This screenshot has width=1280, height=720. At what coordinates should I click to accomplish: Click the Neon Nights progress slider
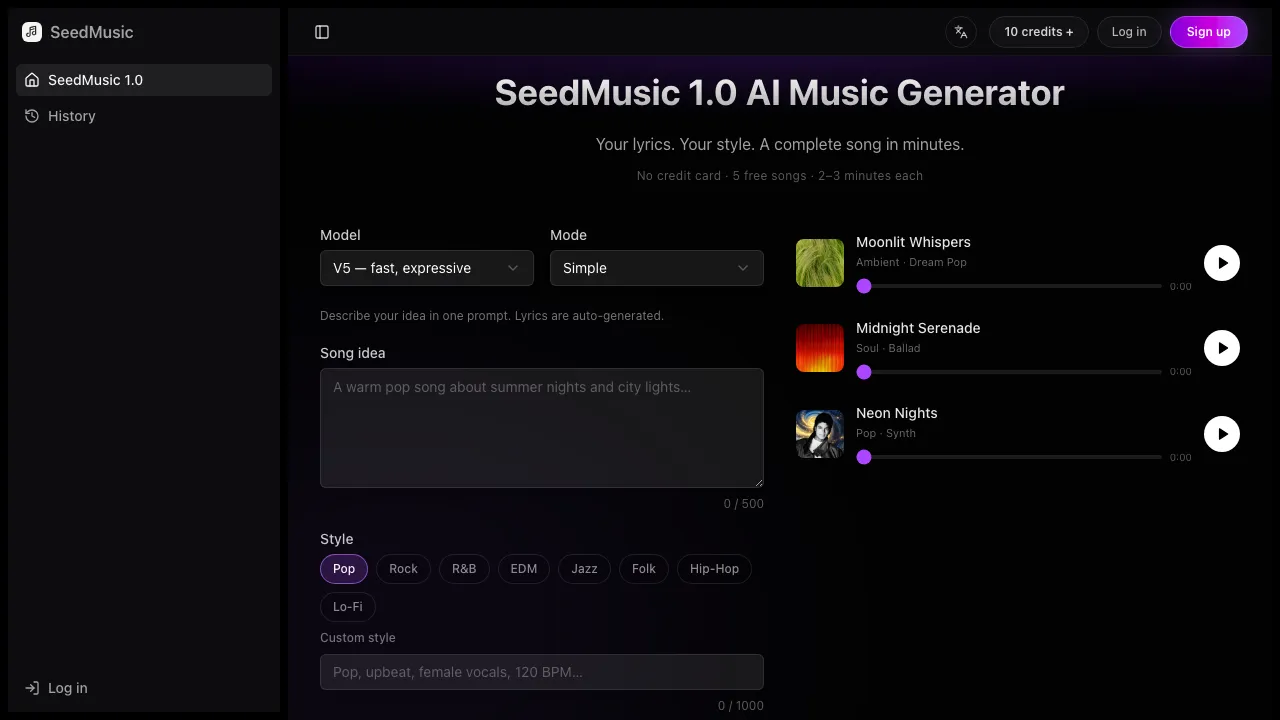1010,457
